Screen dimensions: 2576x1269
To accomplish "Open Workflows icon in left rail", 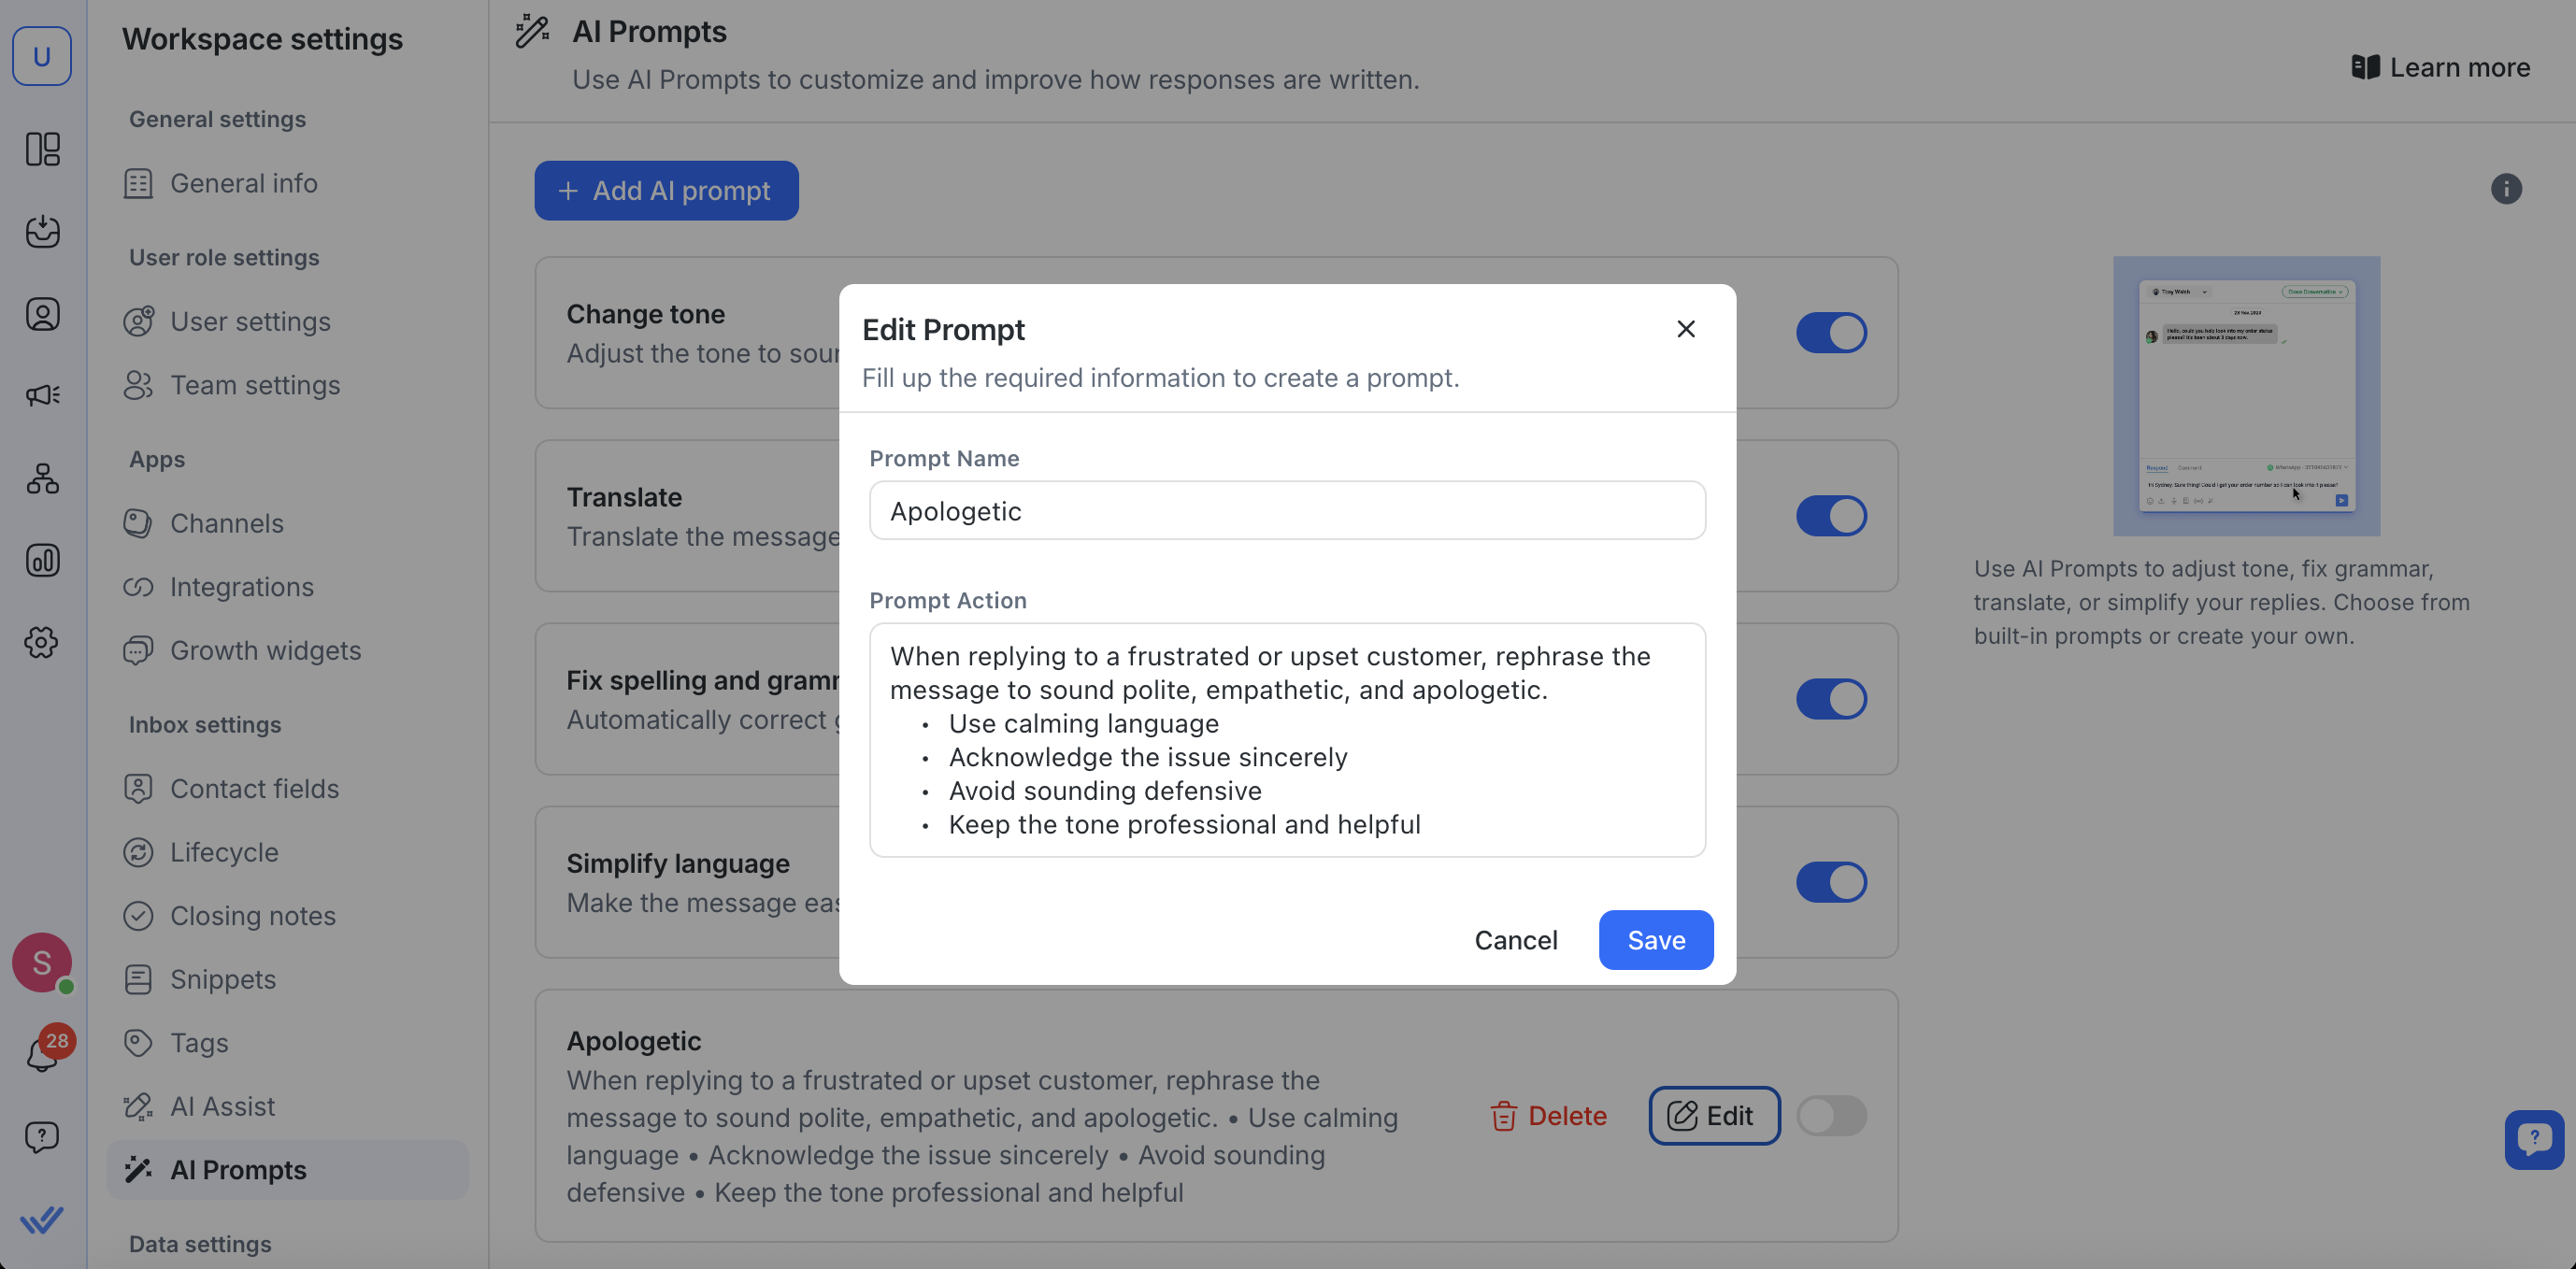I will [x=42, y=478].
